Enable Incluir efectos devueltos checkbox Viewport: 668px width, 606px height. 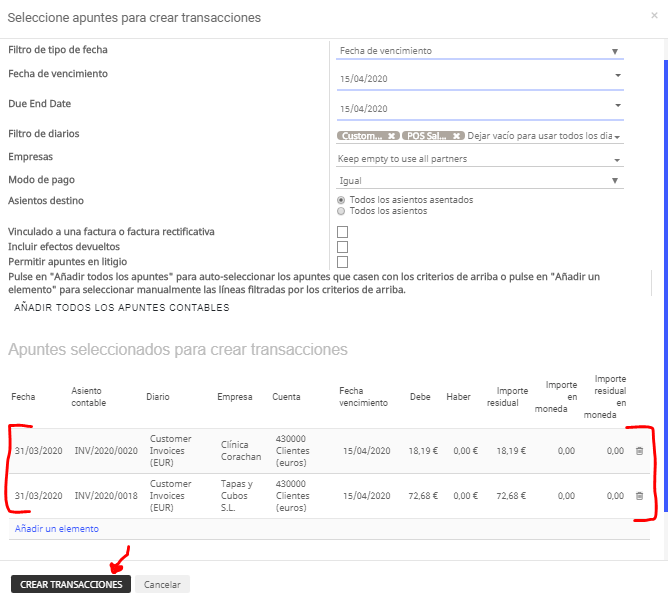(342, 247)
